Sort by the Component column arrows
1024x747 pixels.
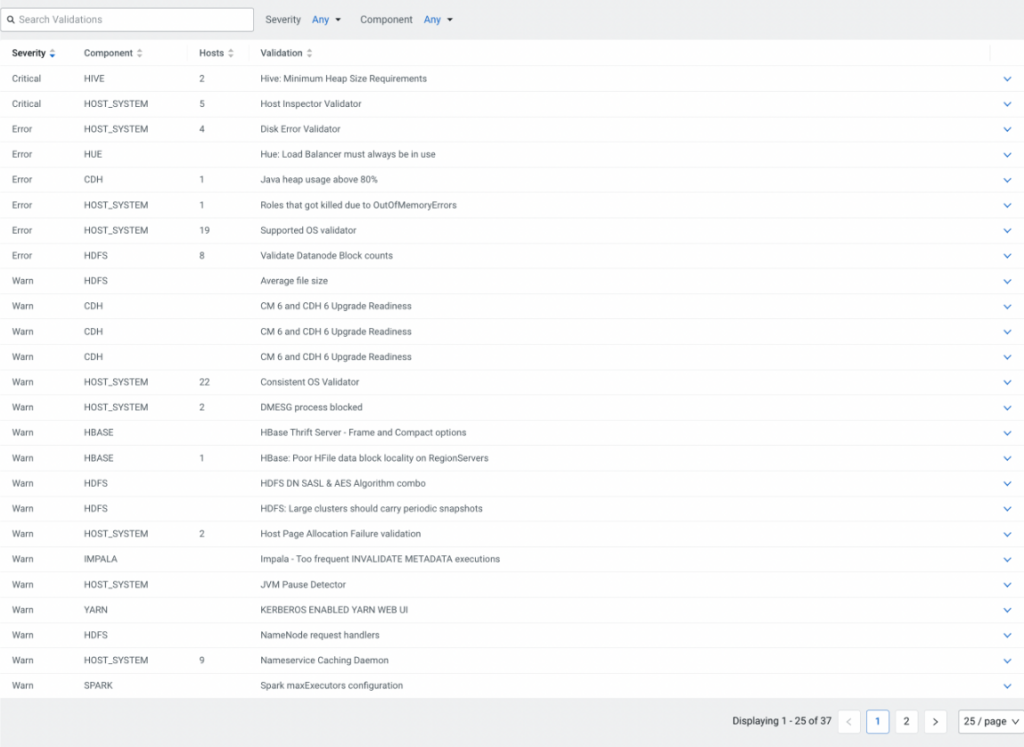tap(139, 53)
